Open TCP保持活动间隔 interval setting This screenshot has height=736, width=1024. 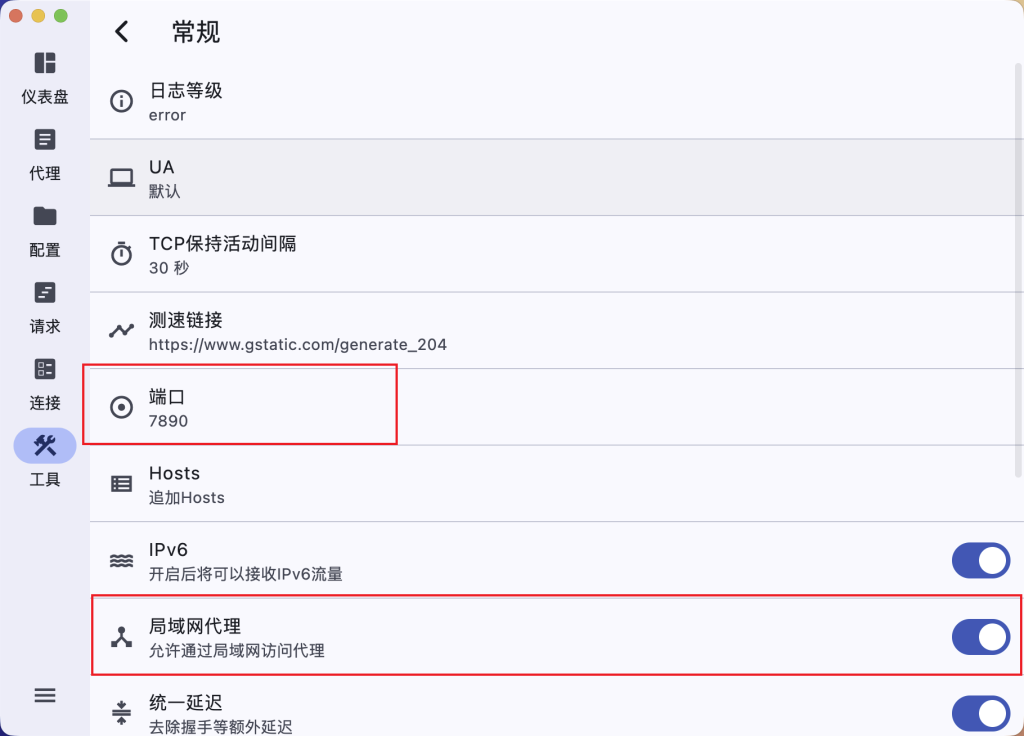[556, 254]
